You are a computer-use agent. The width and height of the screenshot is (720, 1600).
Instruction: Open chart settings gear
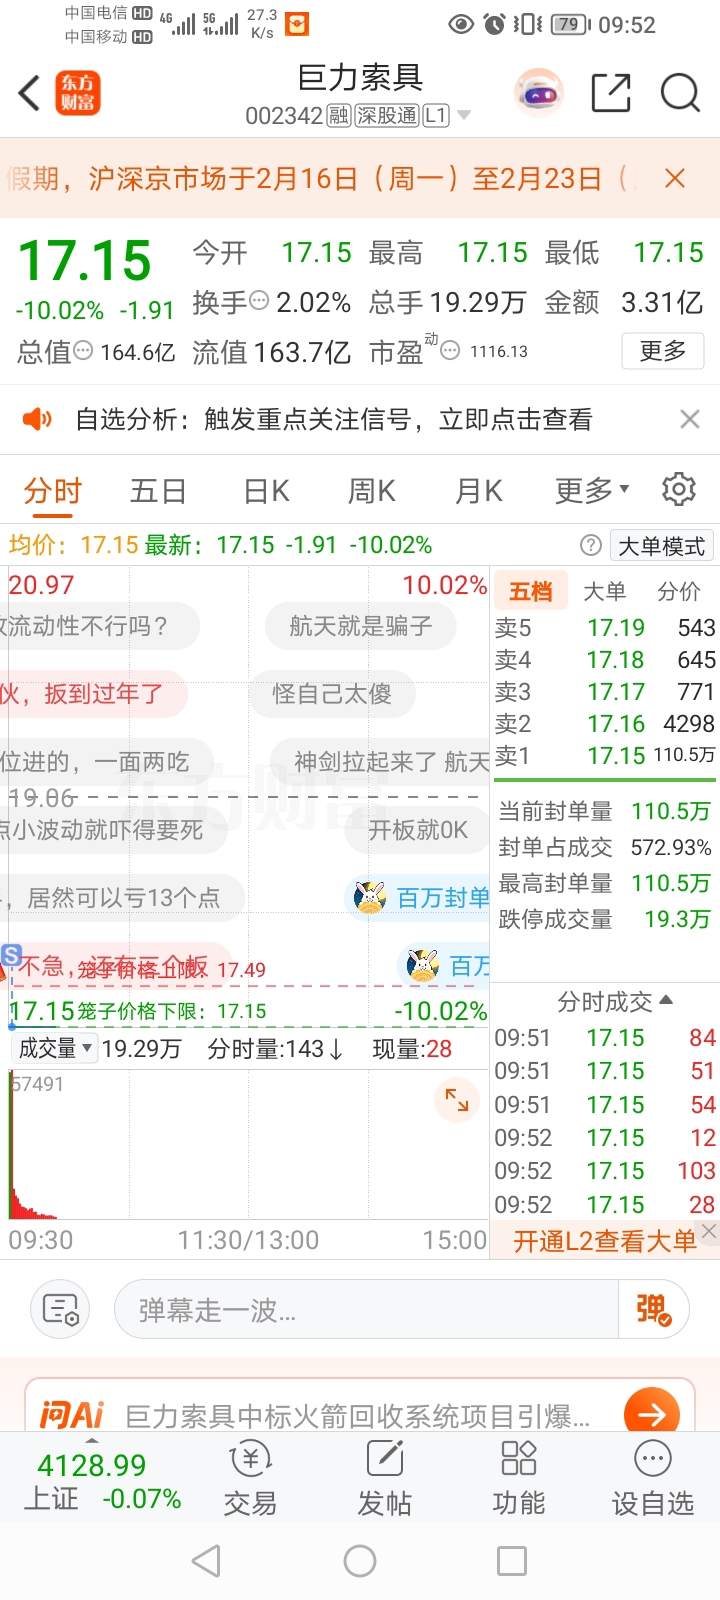coord(679,490)
